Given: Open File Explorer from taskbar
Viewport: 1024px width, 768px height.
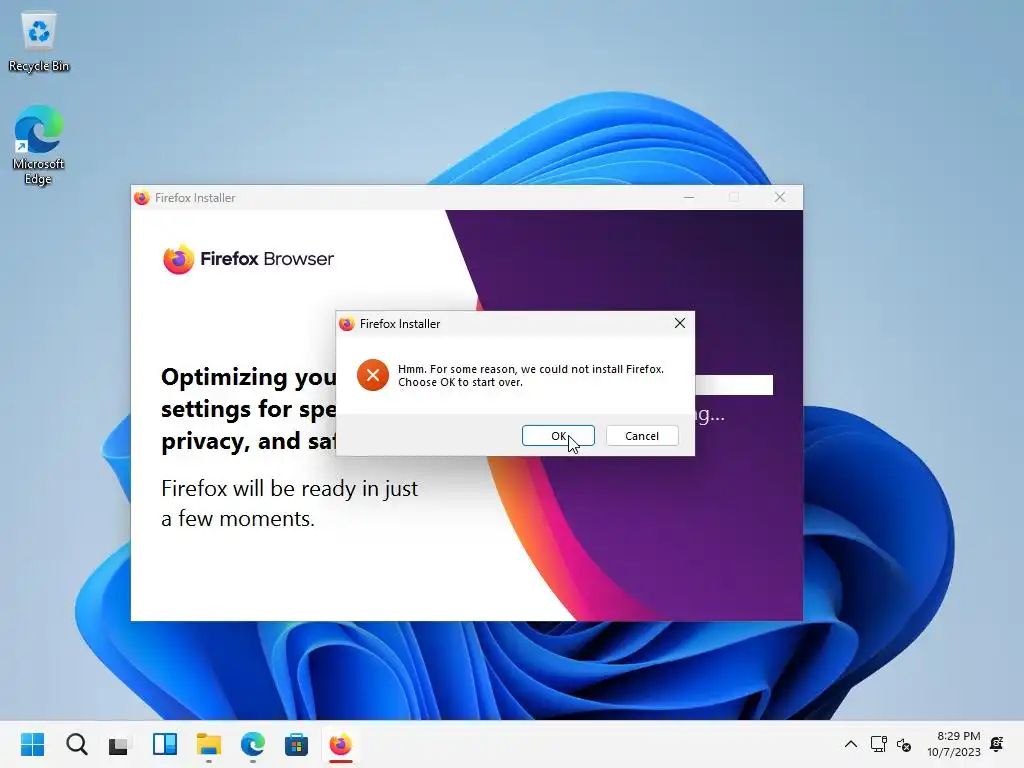Looking at the screenshot, I should click(x=209, y=744).
